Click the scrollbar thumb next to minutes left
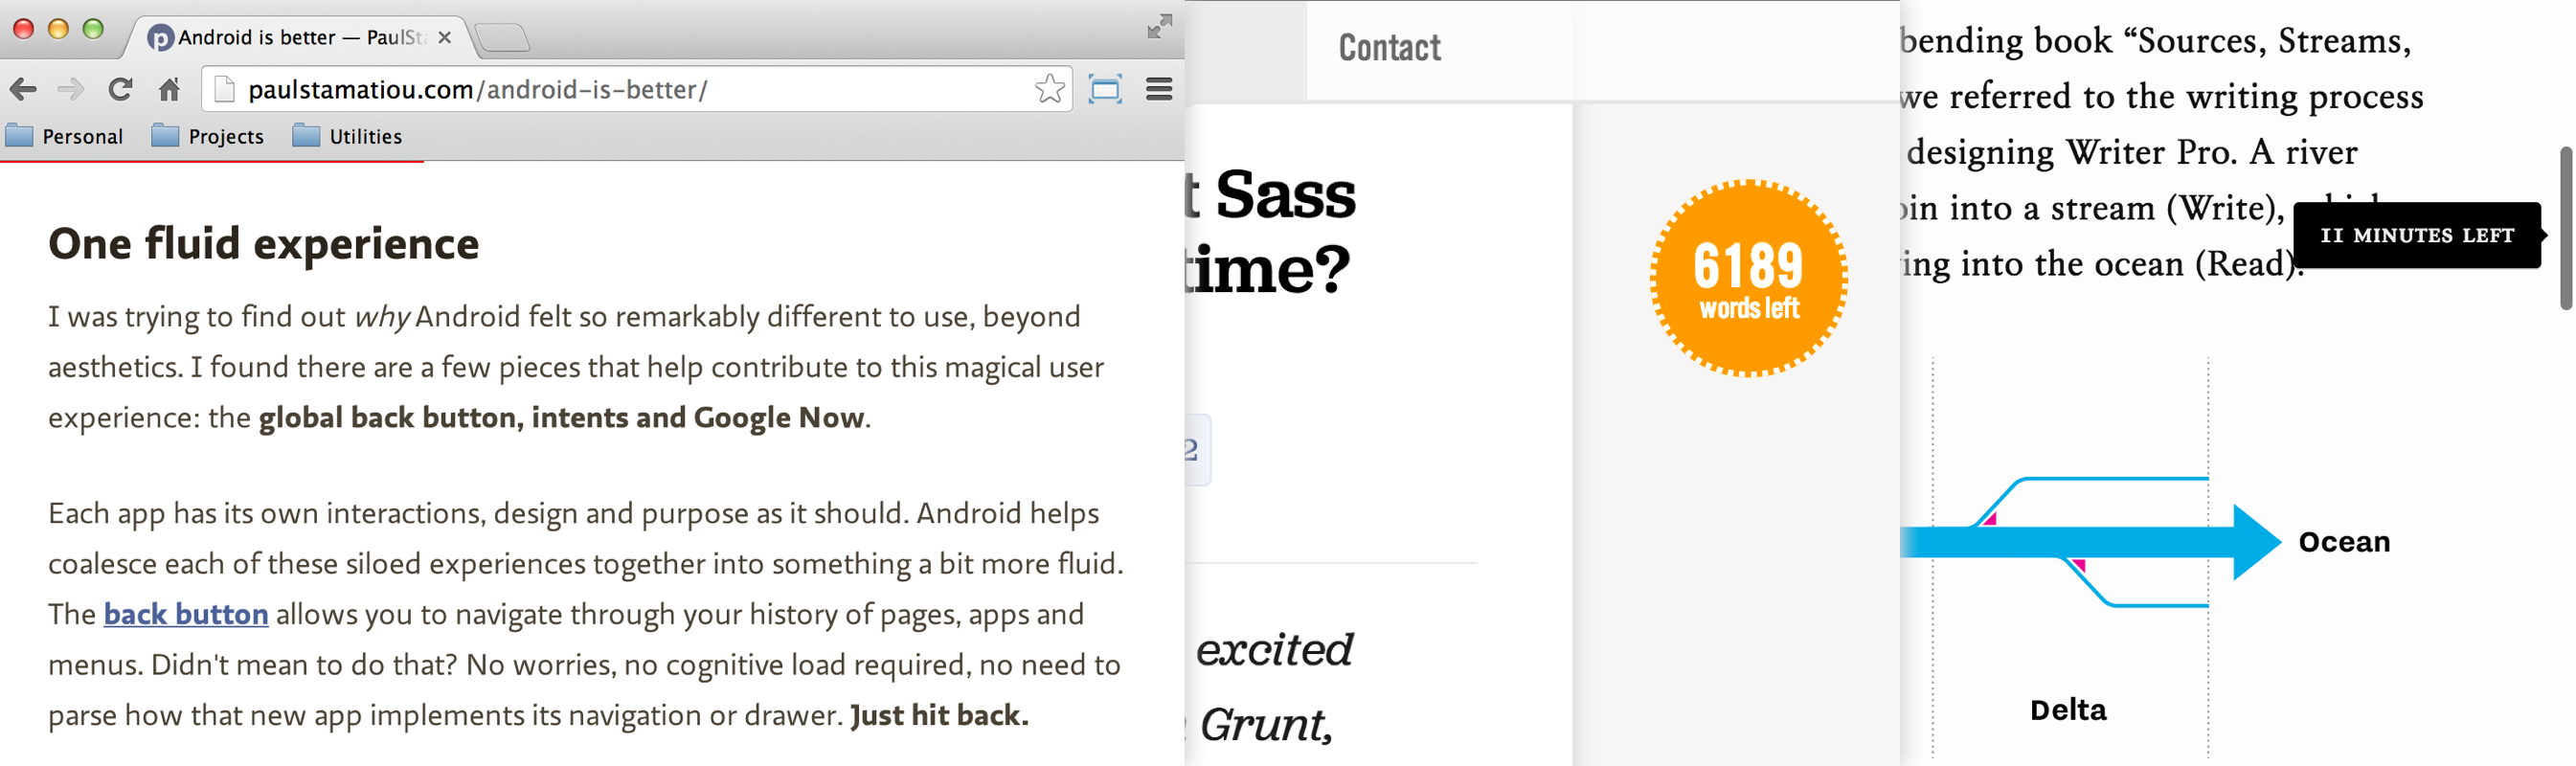The width and height of the screenshot is (2576, 766). [2566, 228]
